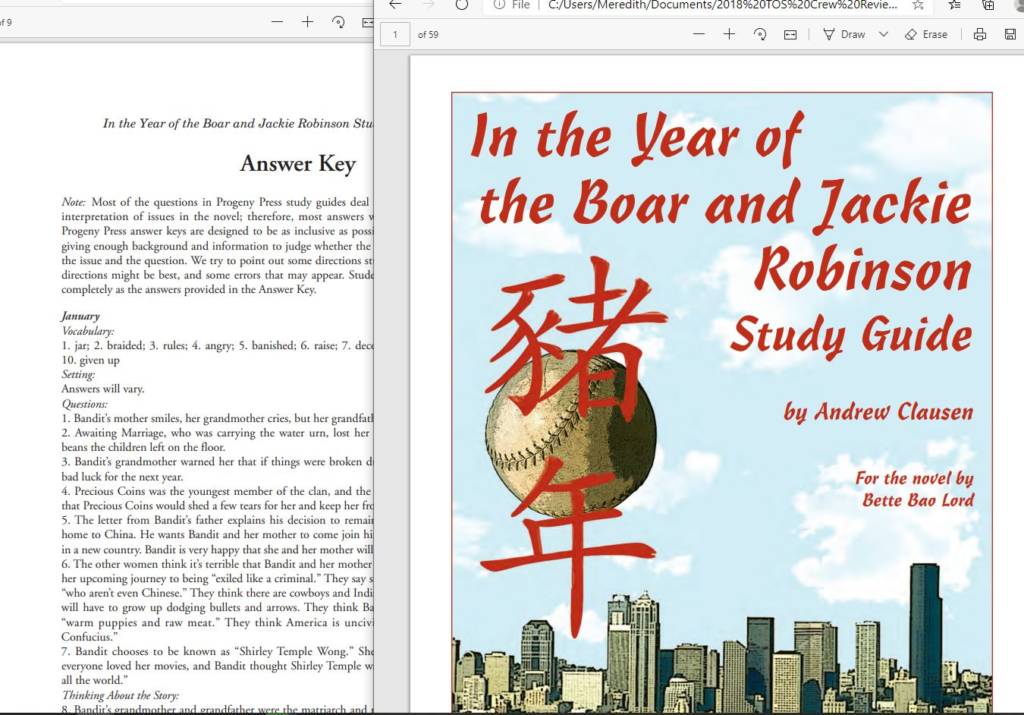Click 'Study Guide' on the cover

tap(852, 335)
